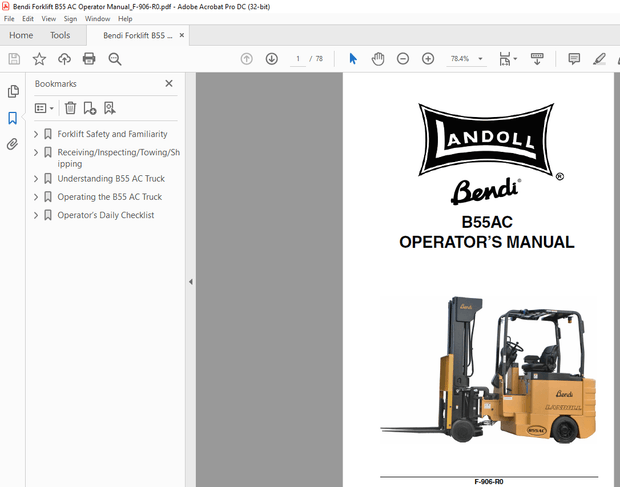Bookmark document with the star icon
620x487 pixels.
[x=39, y=59]
